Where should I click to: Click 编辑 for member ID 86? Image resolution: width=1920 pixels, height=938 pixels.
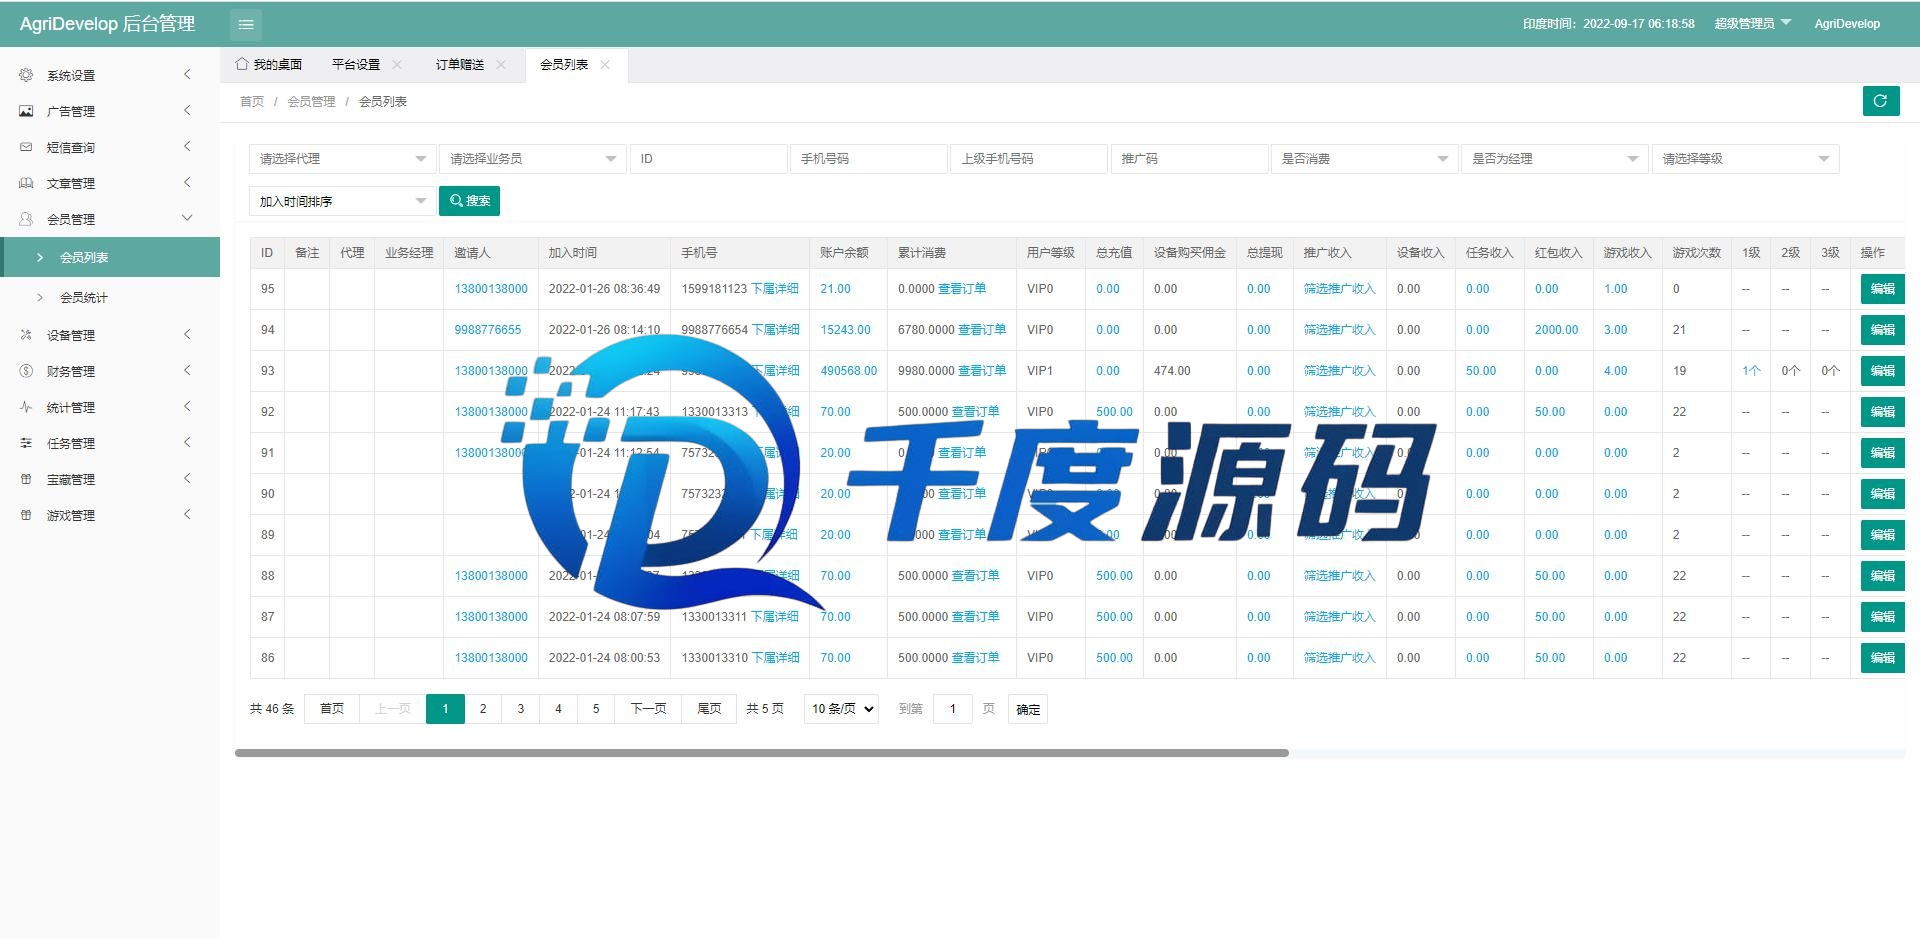point(1882,658)
